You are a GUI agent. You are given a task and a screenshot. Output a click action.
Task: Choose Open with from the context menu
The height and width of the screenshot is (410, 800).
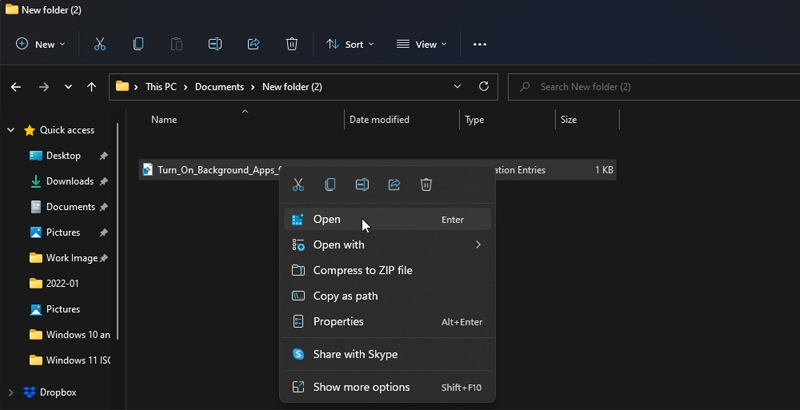coord(387,245)
